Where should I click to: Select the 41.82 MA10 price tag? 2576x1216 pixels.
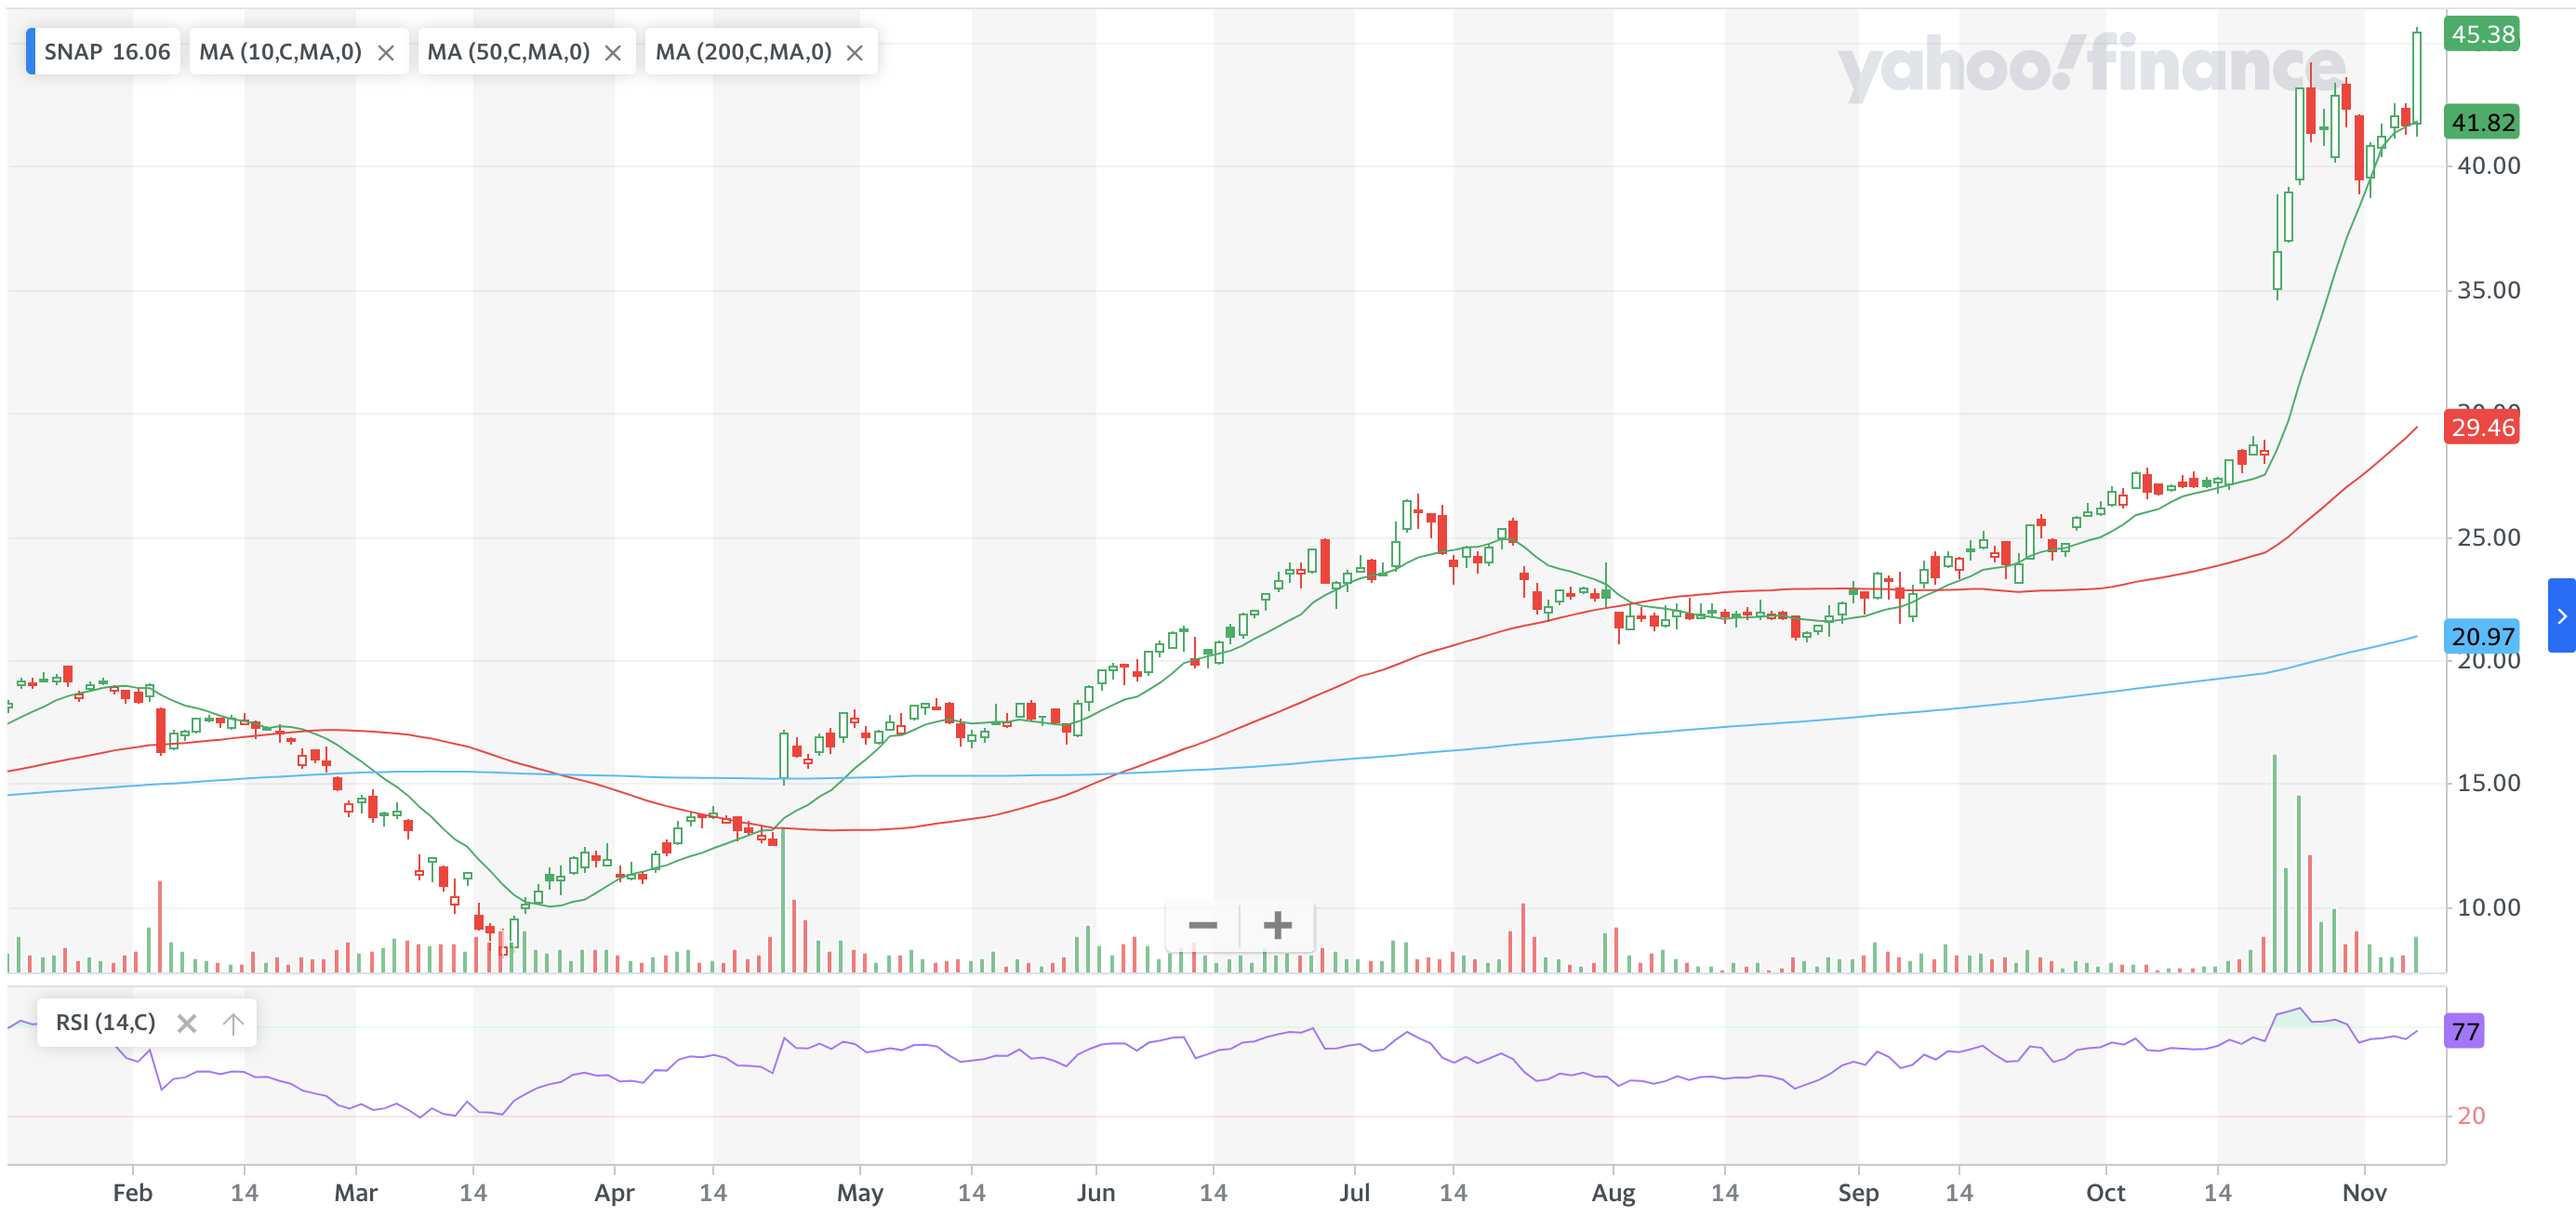(2482, 123)
